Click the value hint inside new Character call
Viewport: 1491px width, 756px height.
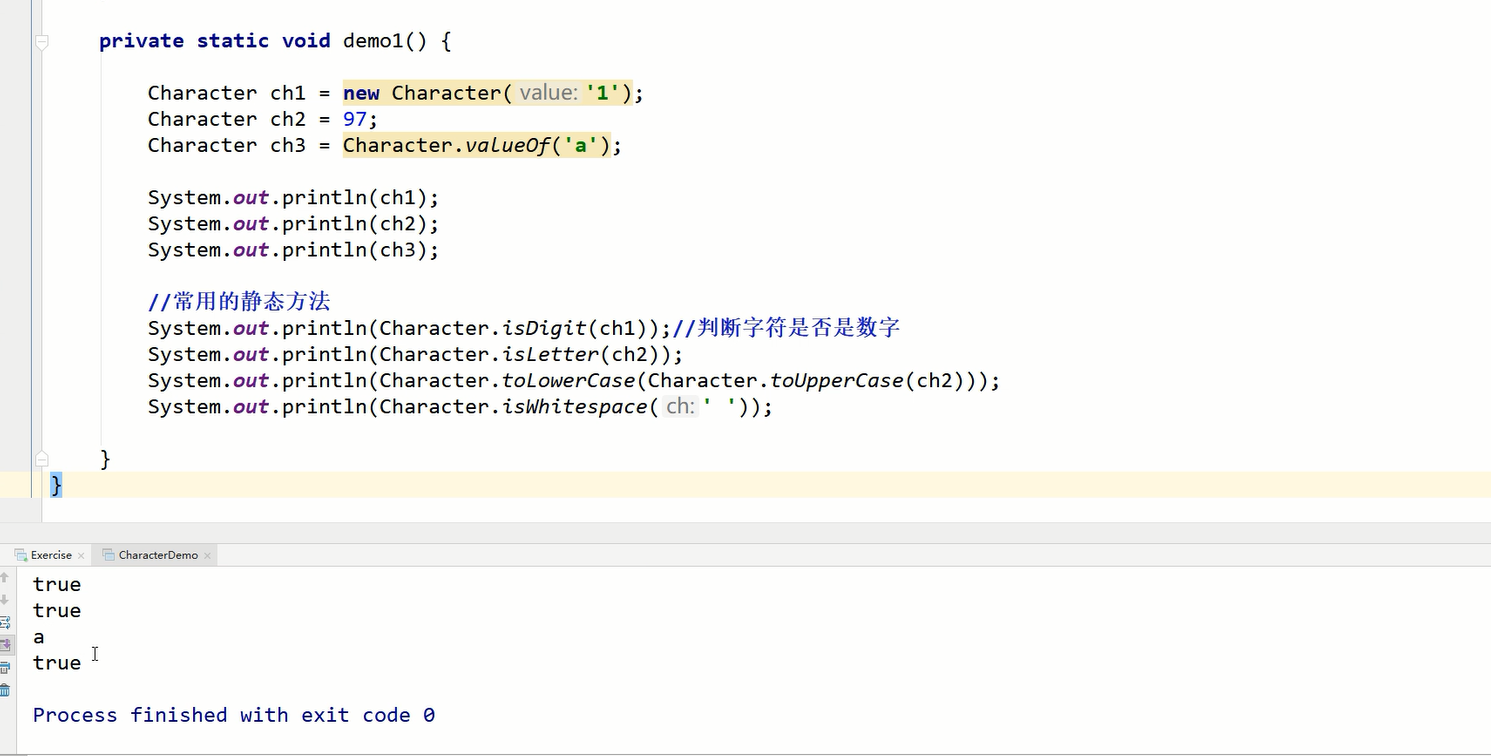point(548,92)
